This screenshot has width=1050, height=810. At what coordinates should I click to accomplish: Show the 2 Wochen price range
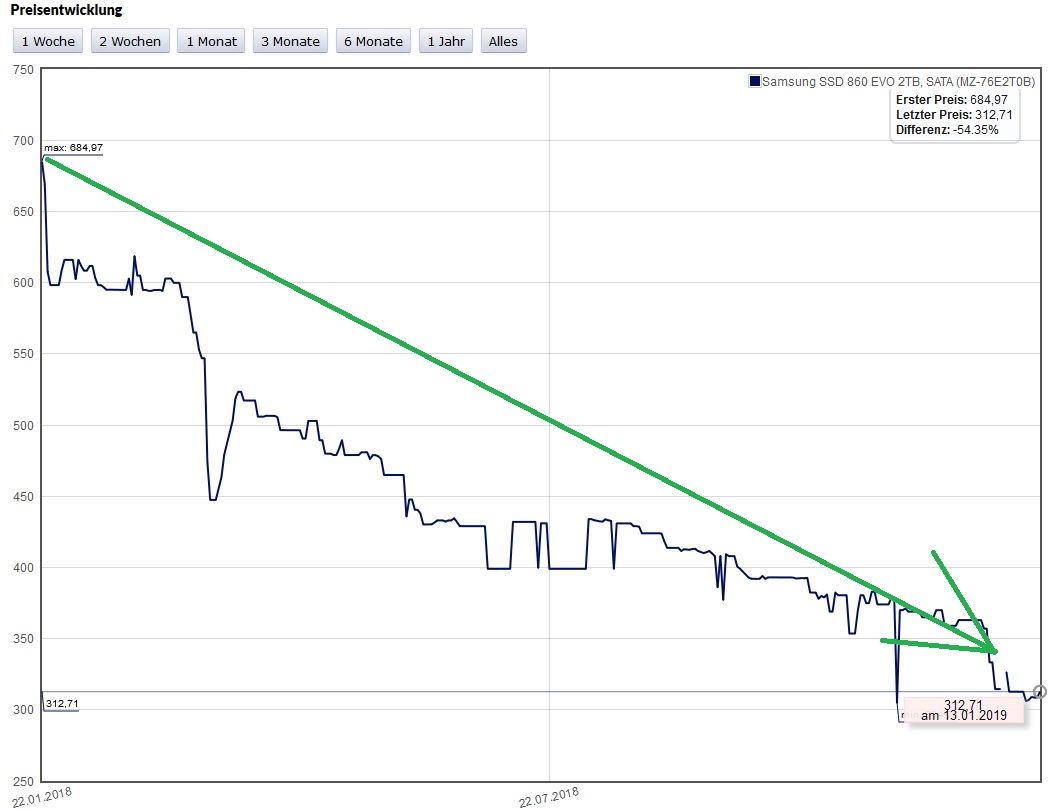point(130,41)
